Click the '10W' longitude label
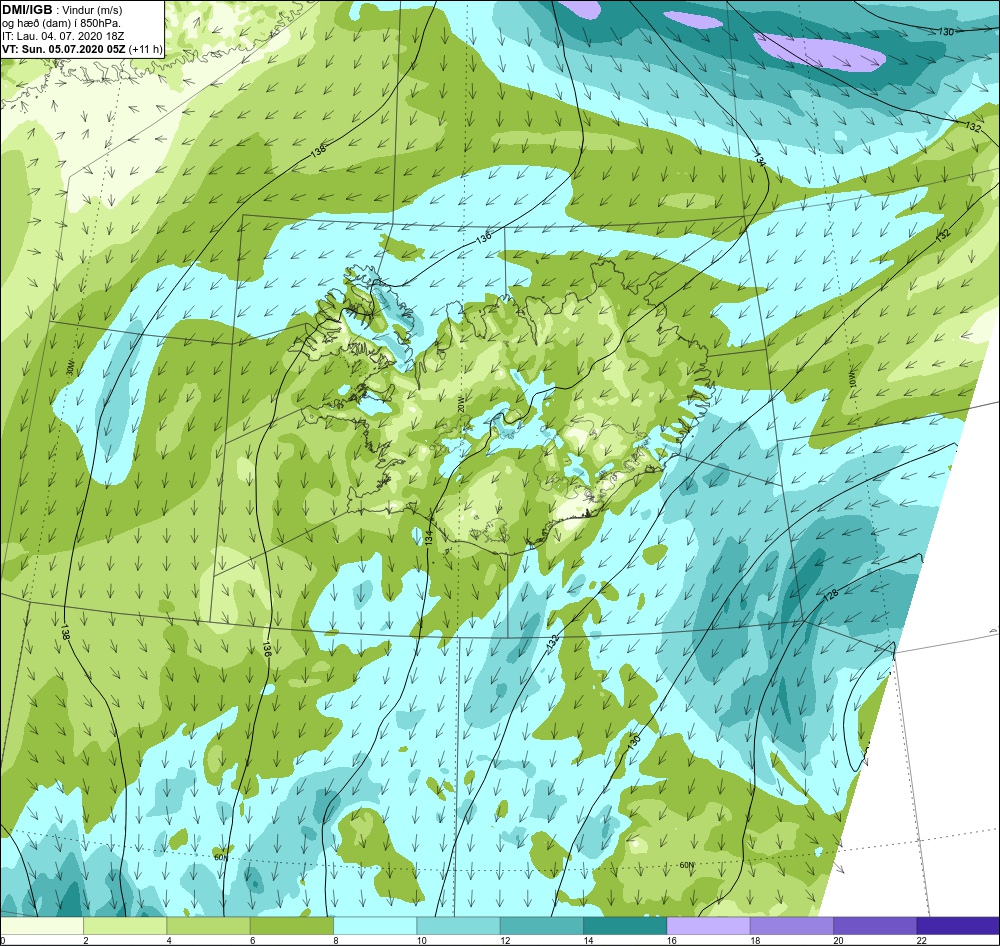Viewport: 1000px width, 946px height. click(853, 380)
